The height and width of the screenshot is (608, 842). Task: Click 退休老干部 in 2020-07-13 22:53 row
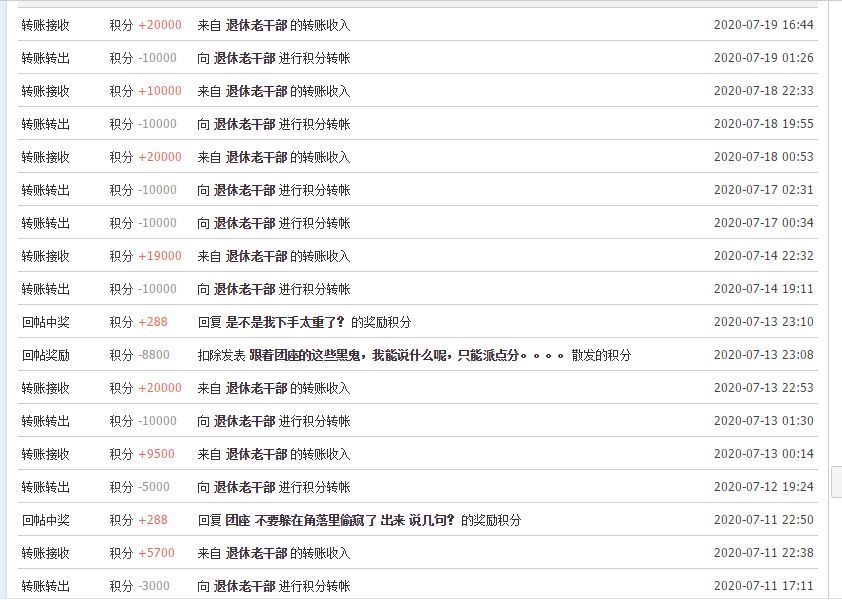256,388
